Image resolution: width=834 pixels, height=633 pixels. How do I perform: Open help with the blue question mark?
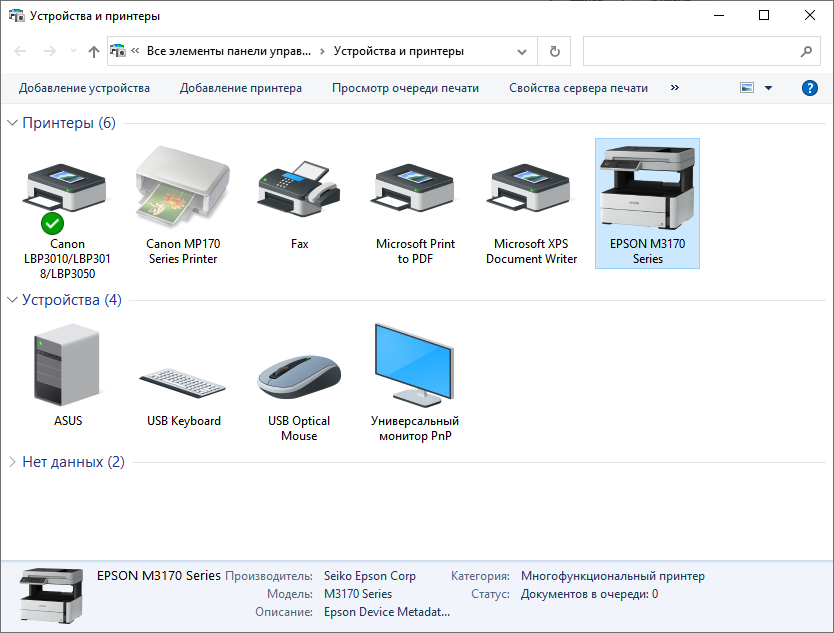(810, 88)
